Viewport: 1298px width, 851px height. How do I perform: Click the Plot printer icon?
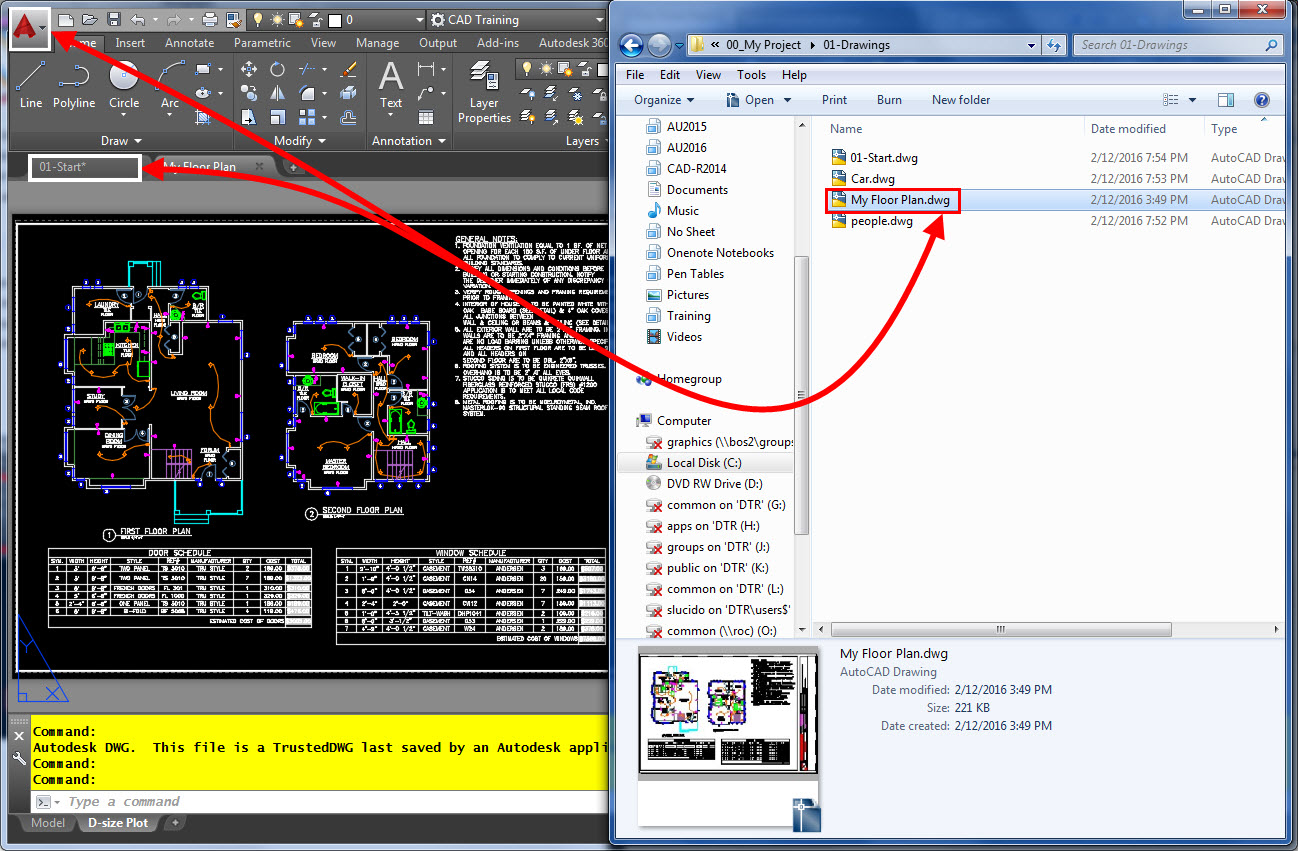210,20
